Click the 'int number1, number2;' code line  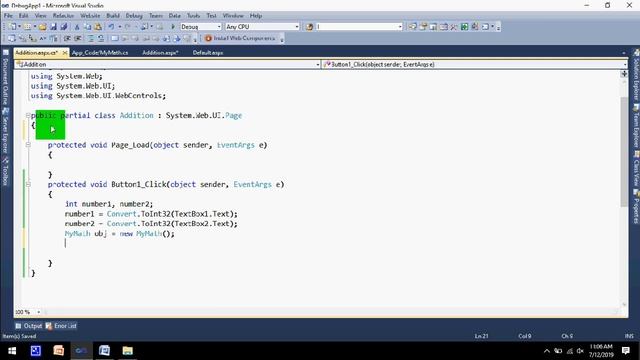(109, 204)
